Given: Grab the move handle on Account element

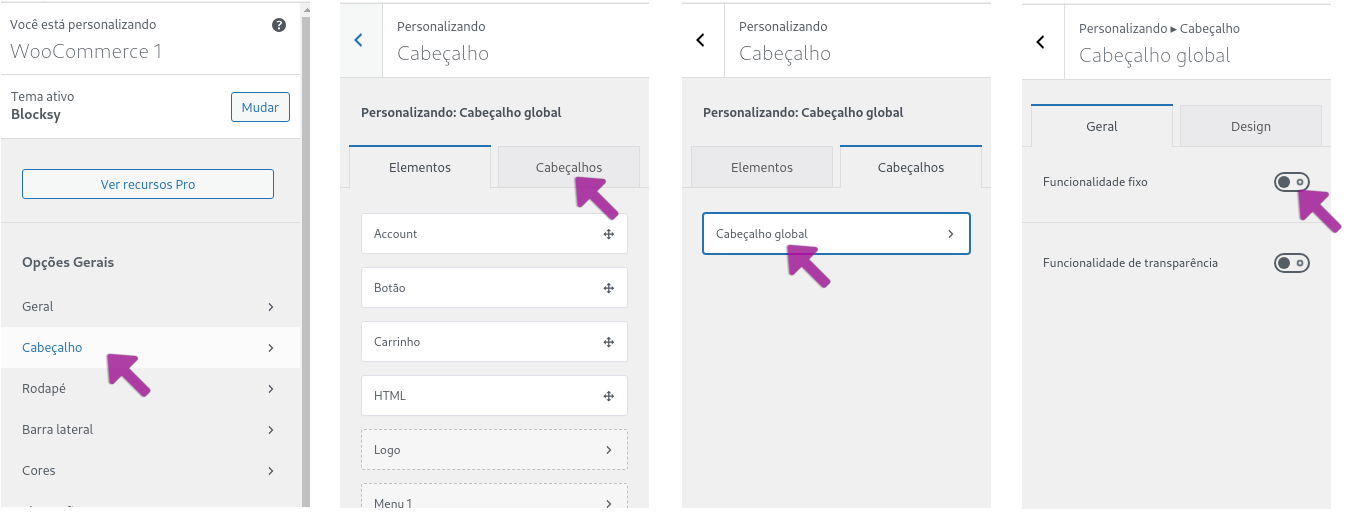Looking at the screenshot, I should tap(608, 234).
